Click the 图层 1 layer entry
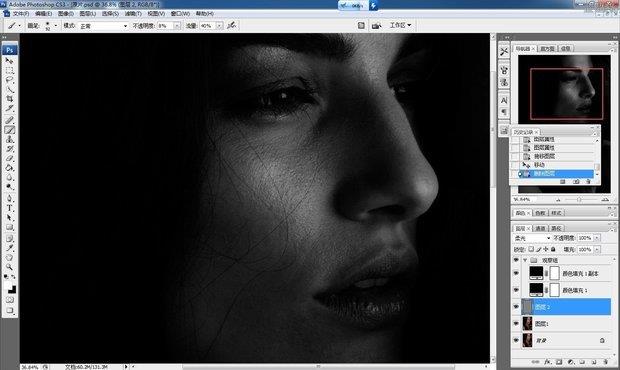The width and height of the screenshot is (620, 370). click(x=565, y=324)
